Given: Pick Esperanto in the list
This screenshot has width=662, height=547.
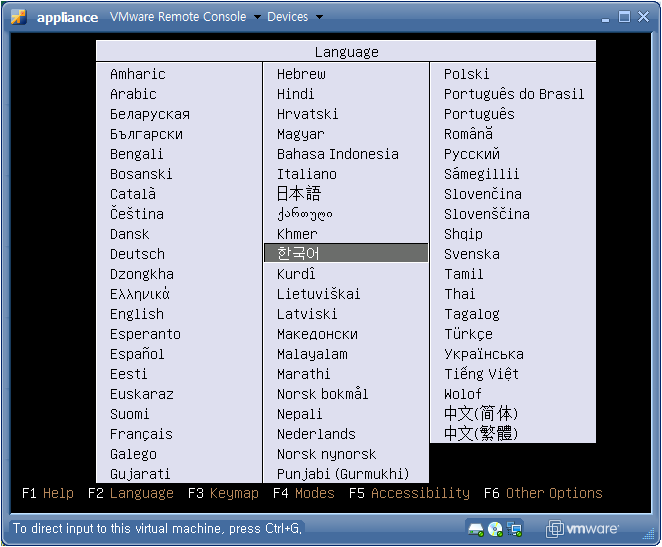Looking at the screenshot, I should (145, 335).
